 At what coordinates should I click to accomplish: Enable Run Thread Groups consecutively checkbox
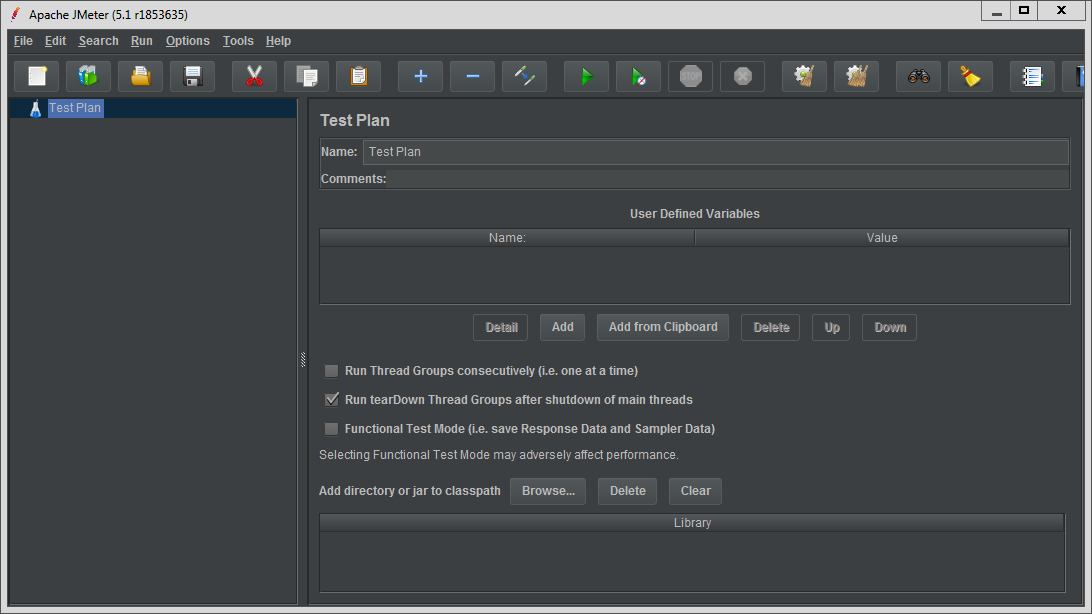332,371
